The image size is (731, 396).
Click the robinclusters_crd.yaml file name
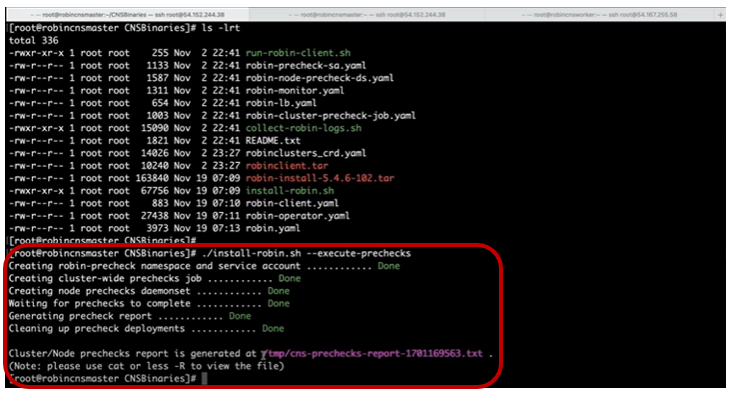[x=306, y=153]
